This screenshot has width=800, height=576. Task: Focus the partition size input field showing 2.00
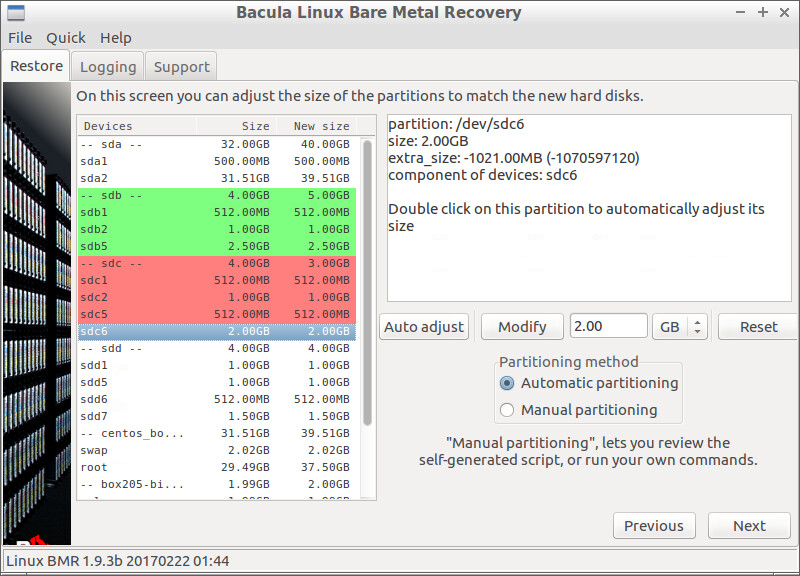[609, 326]
